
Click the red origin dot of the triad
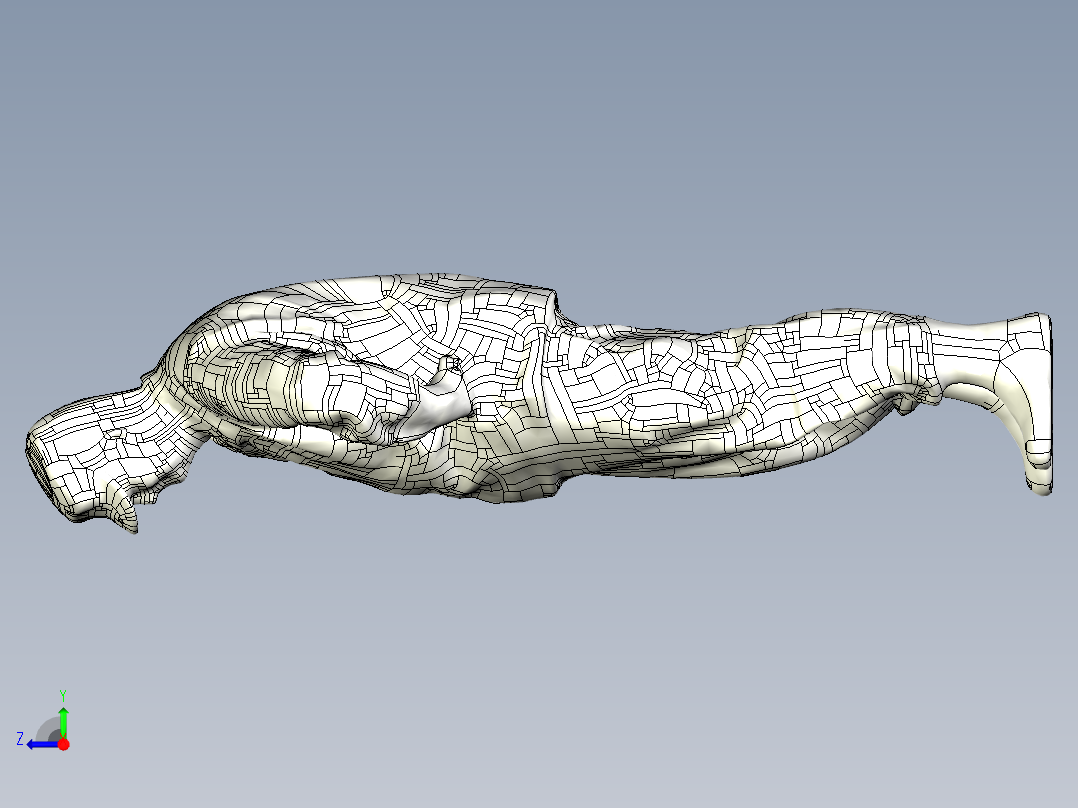pos(63,744)
